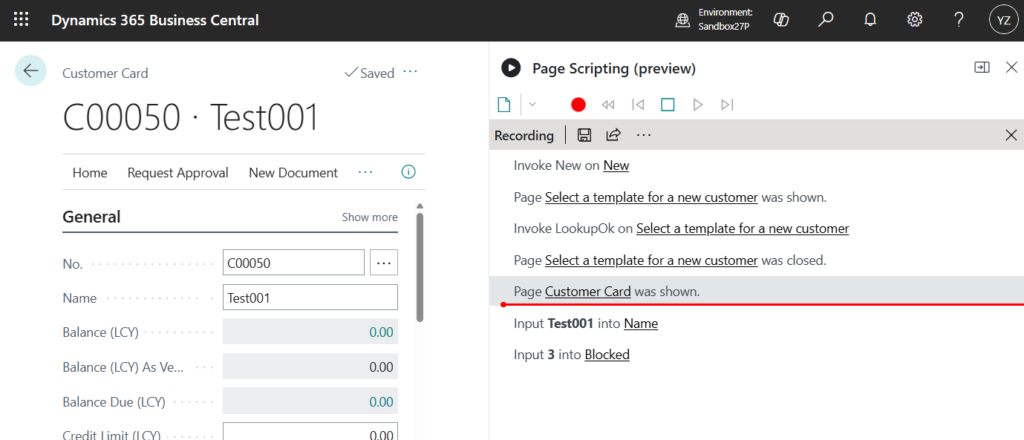Click the share recording icon
The width and height of the screenshot is (1024, 440).
tap(613, 135)
